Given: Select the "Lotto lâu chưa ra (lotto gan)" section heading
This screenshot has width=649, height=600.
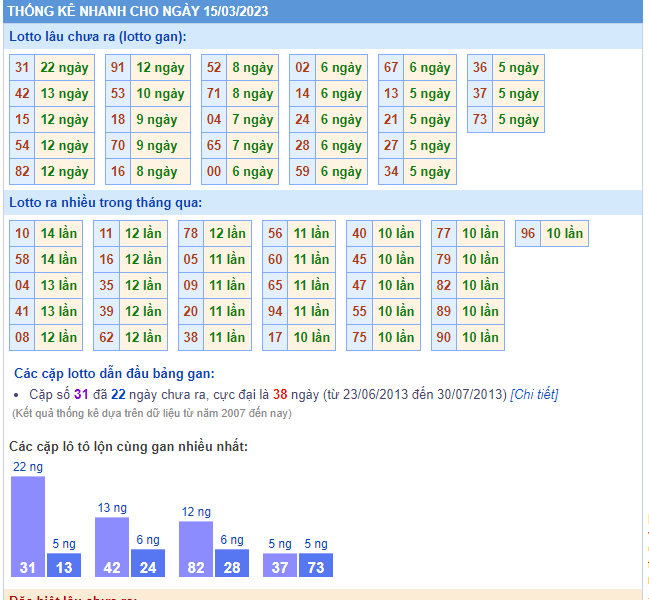Looking at the screenshot, I should pyautogui.click(x=98, y=37).
